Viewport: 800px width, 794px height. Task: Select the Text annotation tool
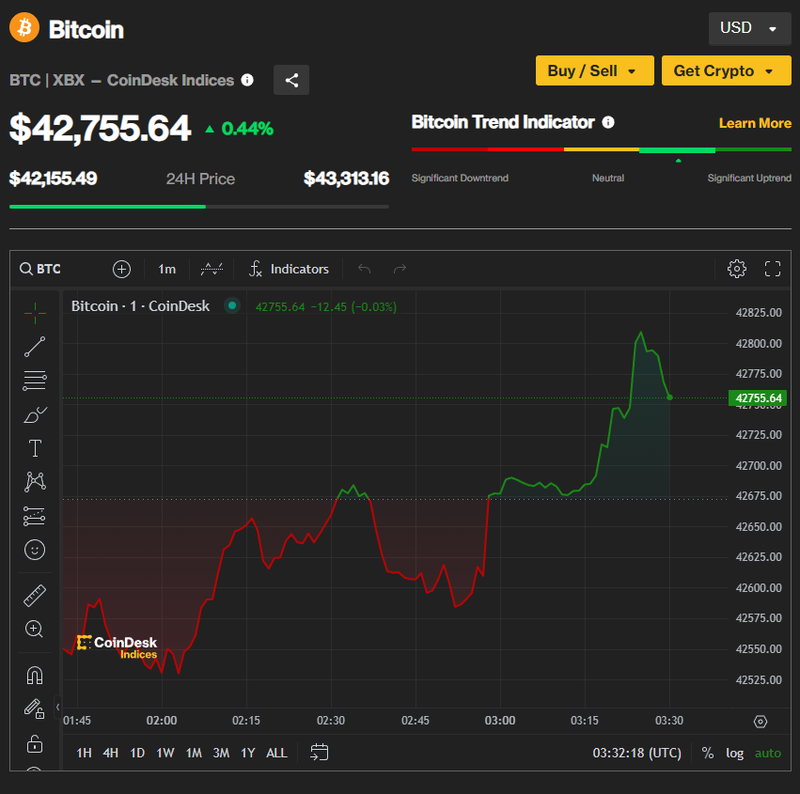[x=35, y=448]
